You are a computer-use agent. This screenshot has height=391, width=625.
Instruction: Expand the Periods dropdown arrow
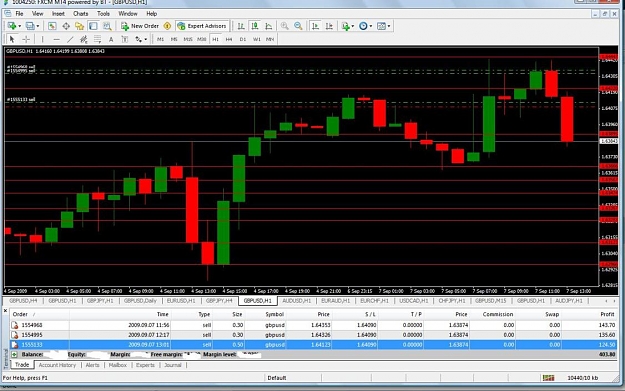coord(371,26)
